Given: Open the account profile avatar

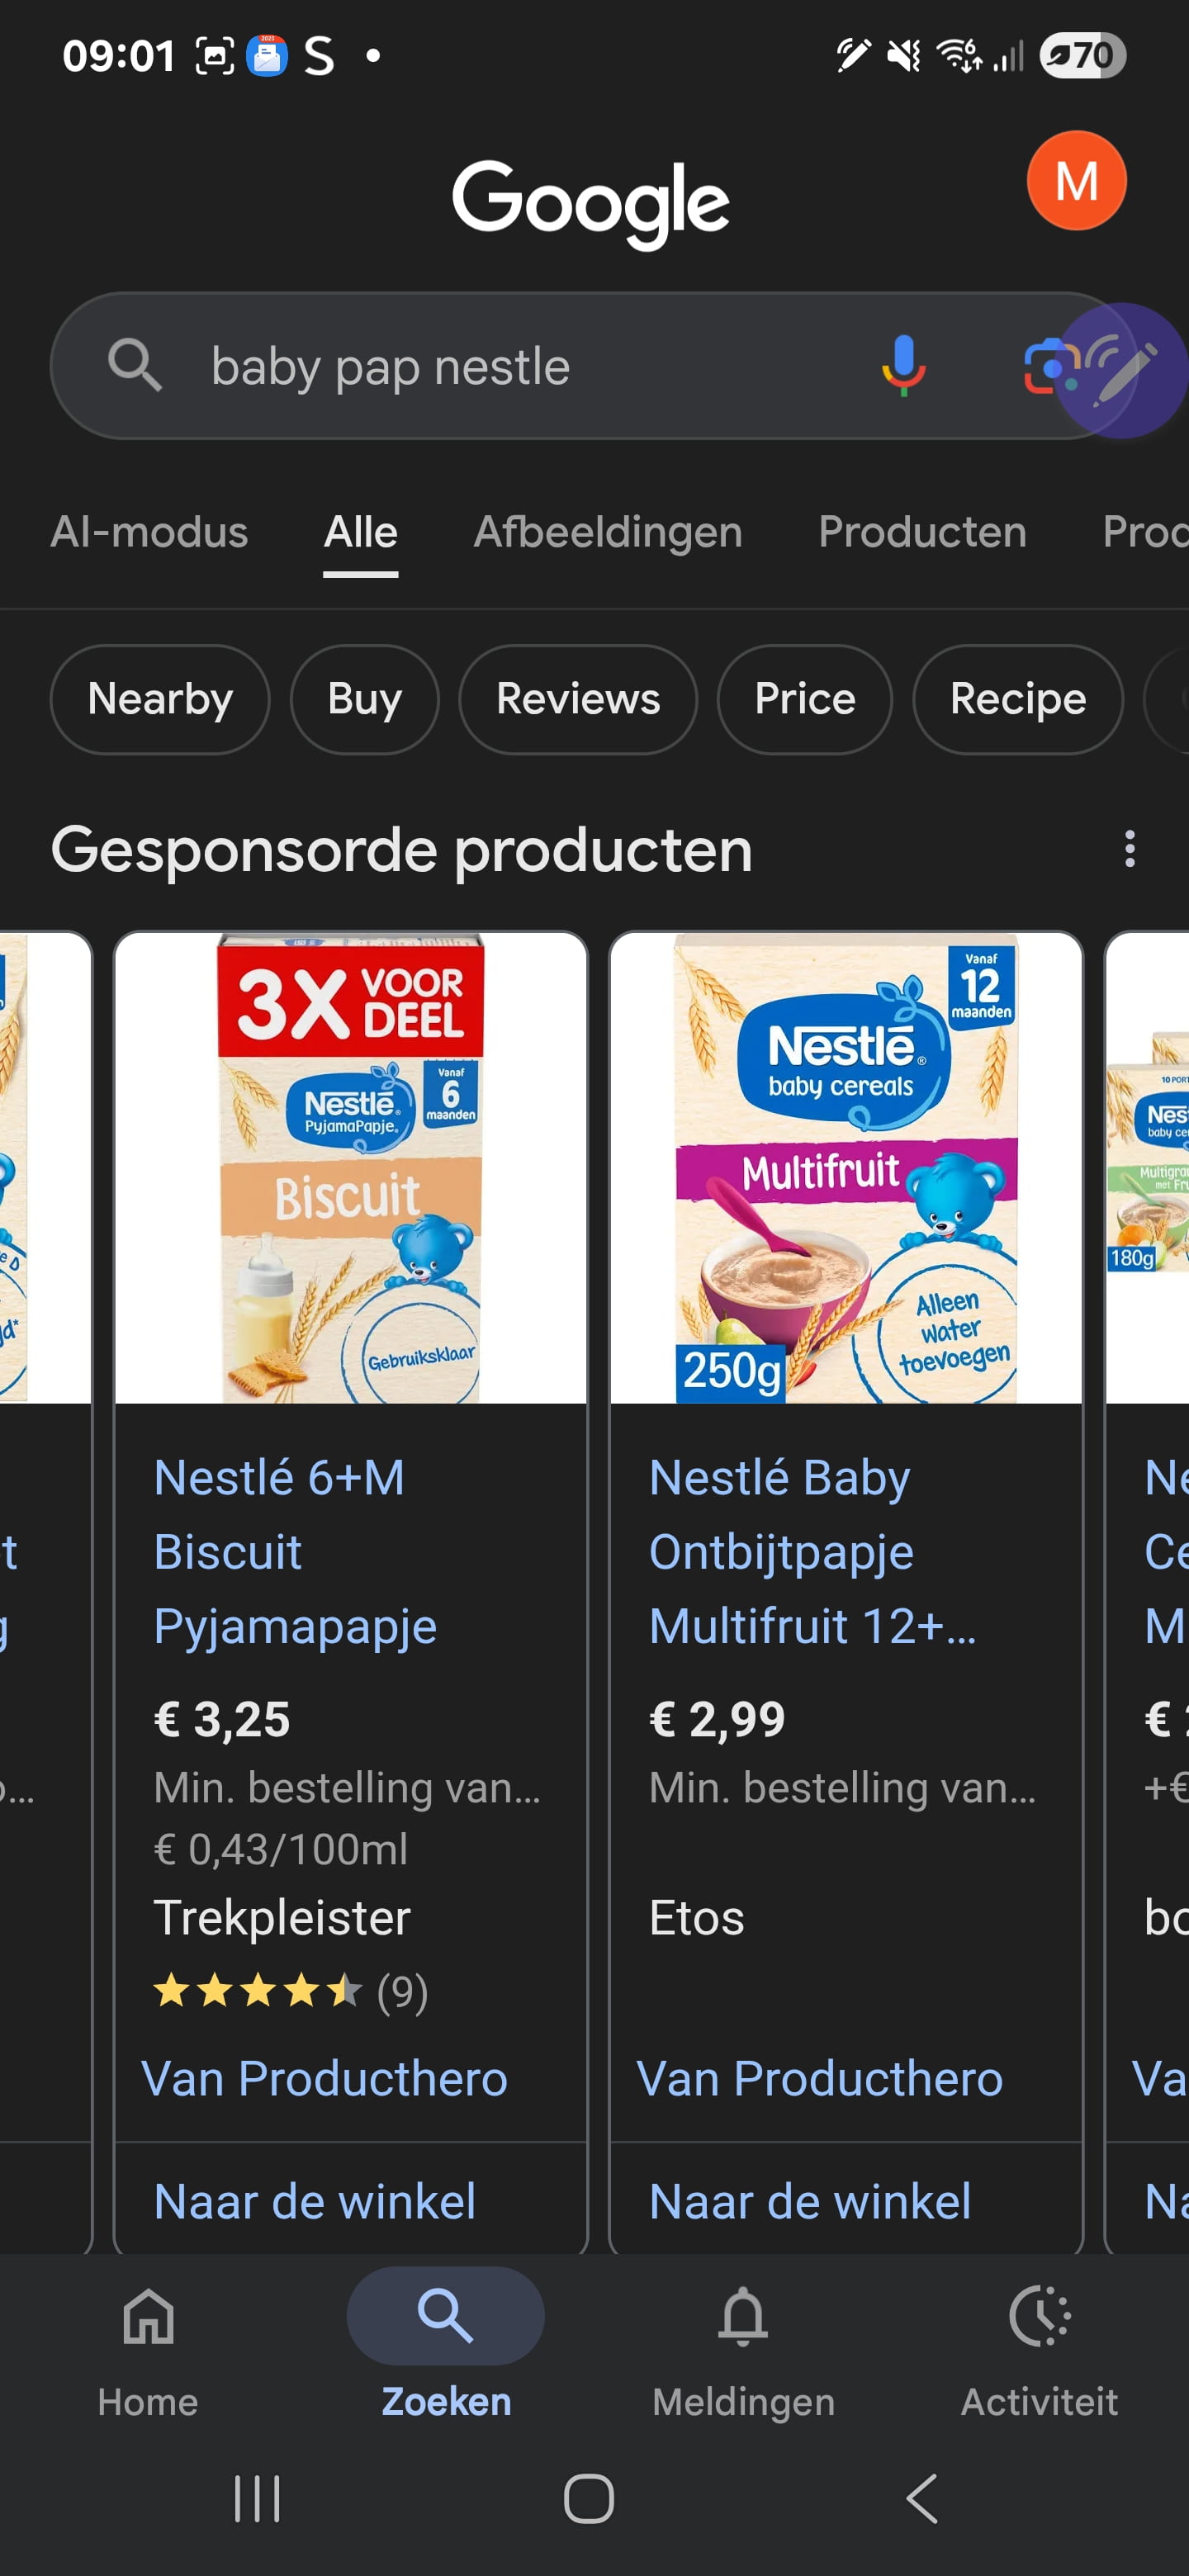Looking at the screenshot, I should pos(1076,181).
